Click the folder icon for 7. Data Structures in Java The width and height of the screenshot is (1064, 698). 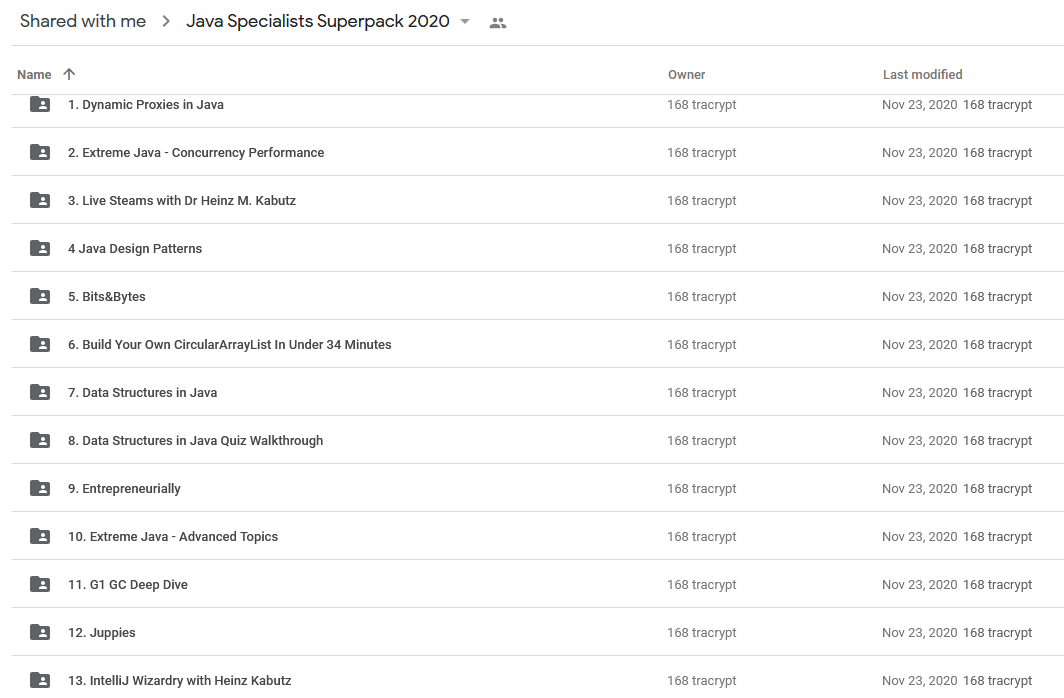click(40, 392)
